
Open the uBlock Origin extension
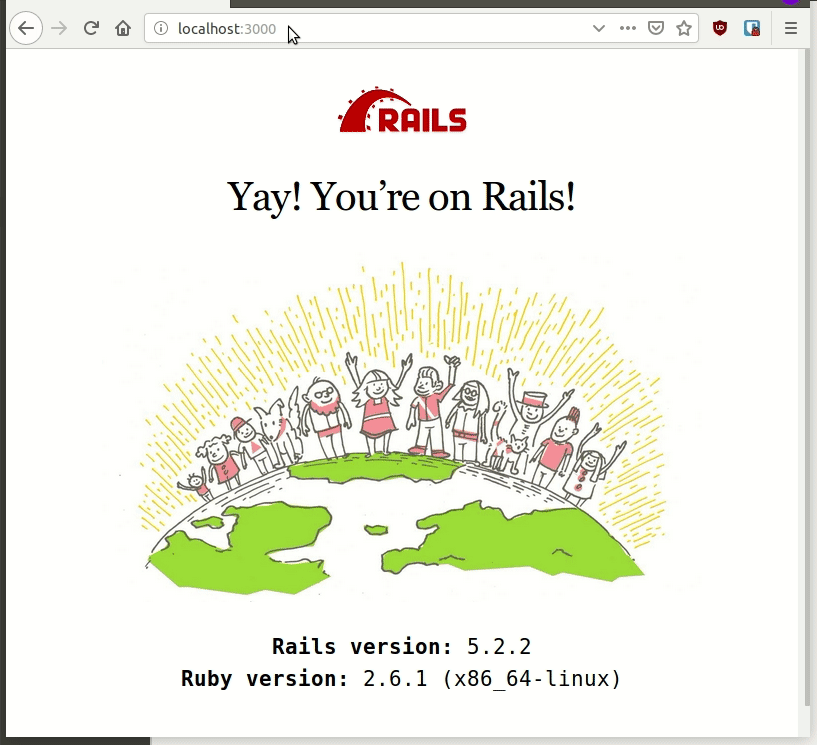click(x=720, y=28)
